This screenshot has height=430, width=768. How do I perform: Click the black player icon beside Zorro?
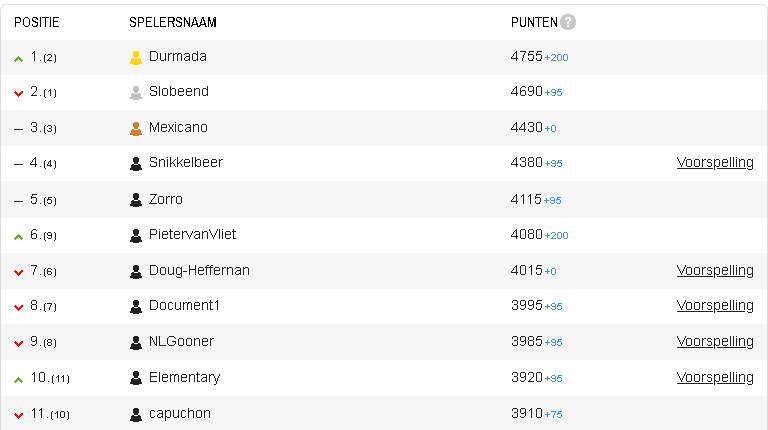(x=136, y=200)
